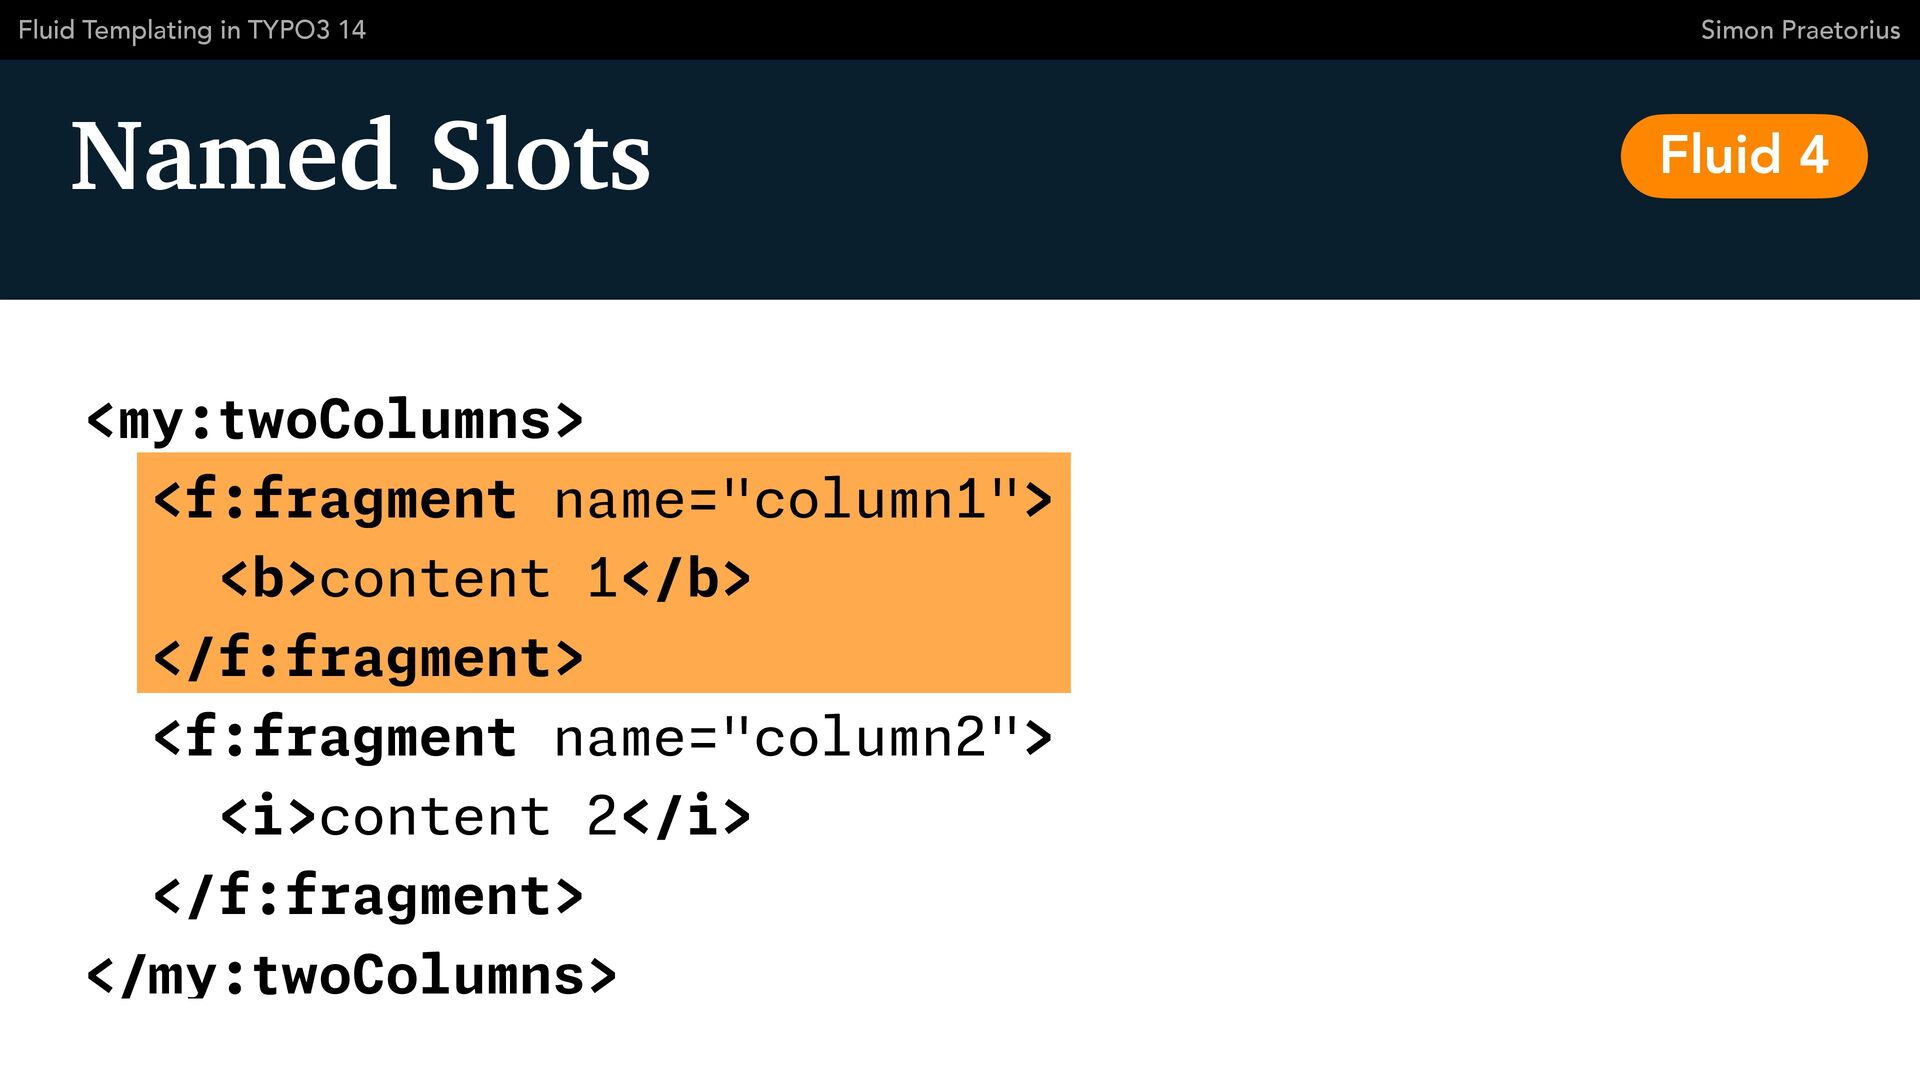This screenshot has width=1920, height=1080.
Task: Select the Fluid Templating in TYPO3 14 title
Action: click(192, 30)
